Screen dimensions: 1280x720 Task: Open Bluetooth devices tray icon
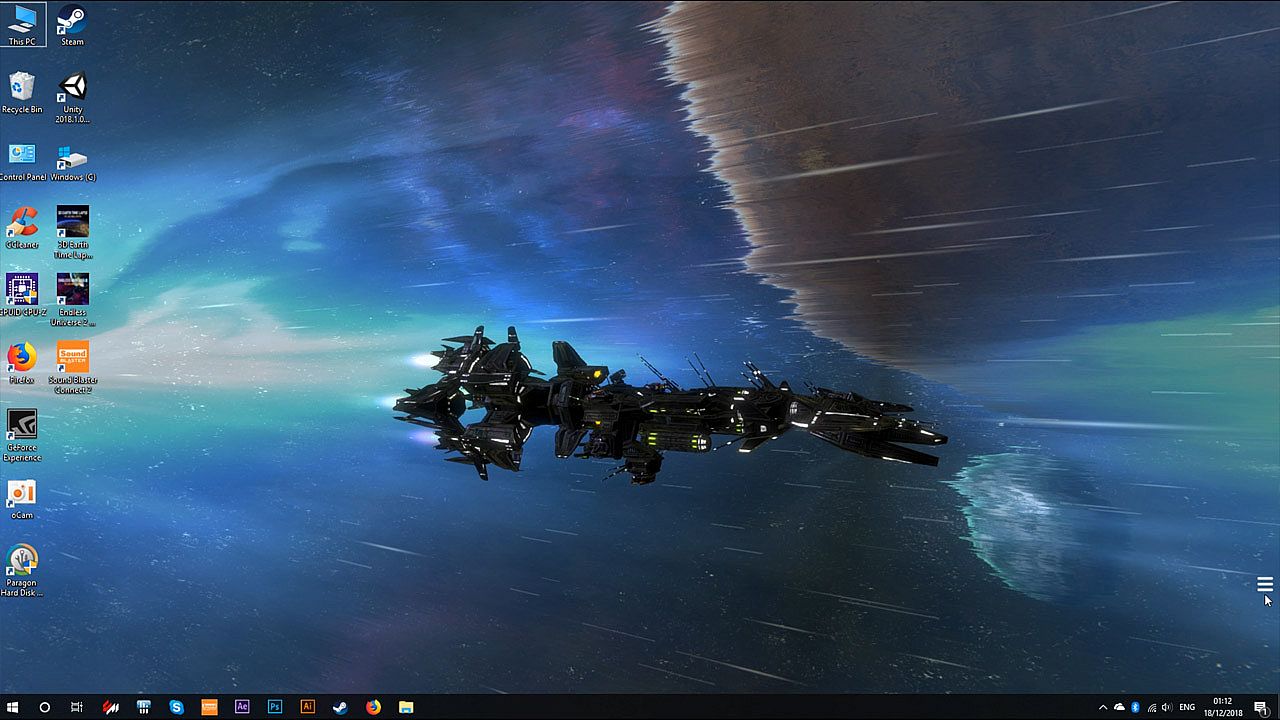[x=1135, y=707]
